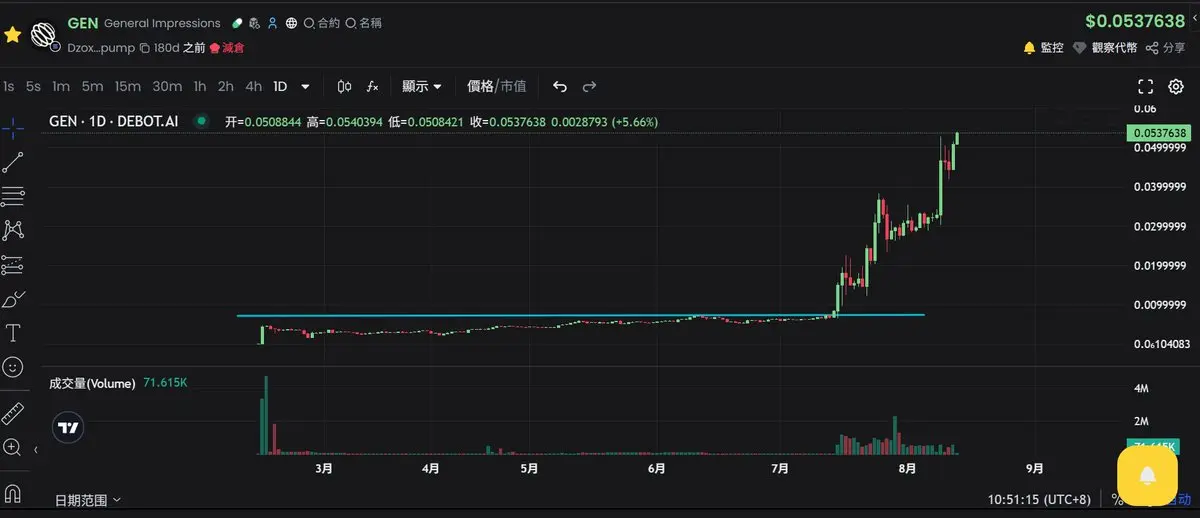Click the 8月 time axis label
1200x518 pixels.
pyautogui.click(x=907, y=468)
